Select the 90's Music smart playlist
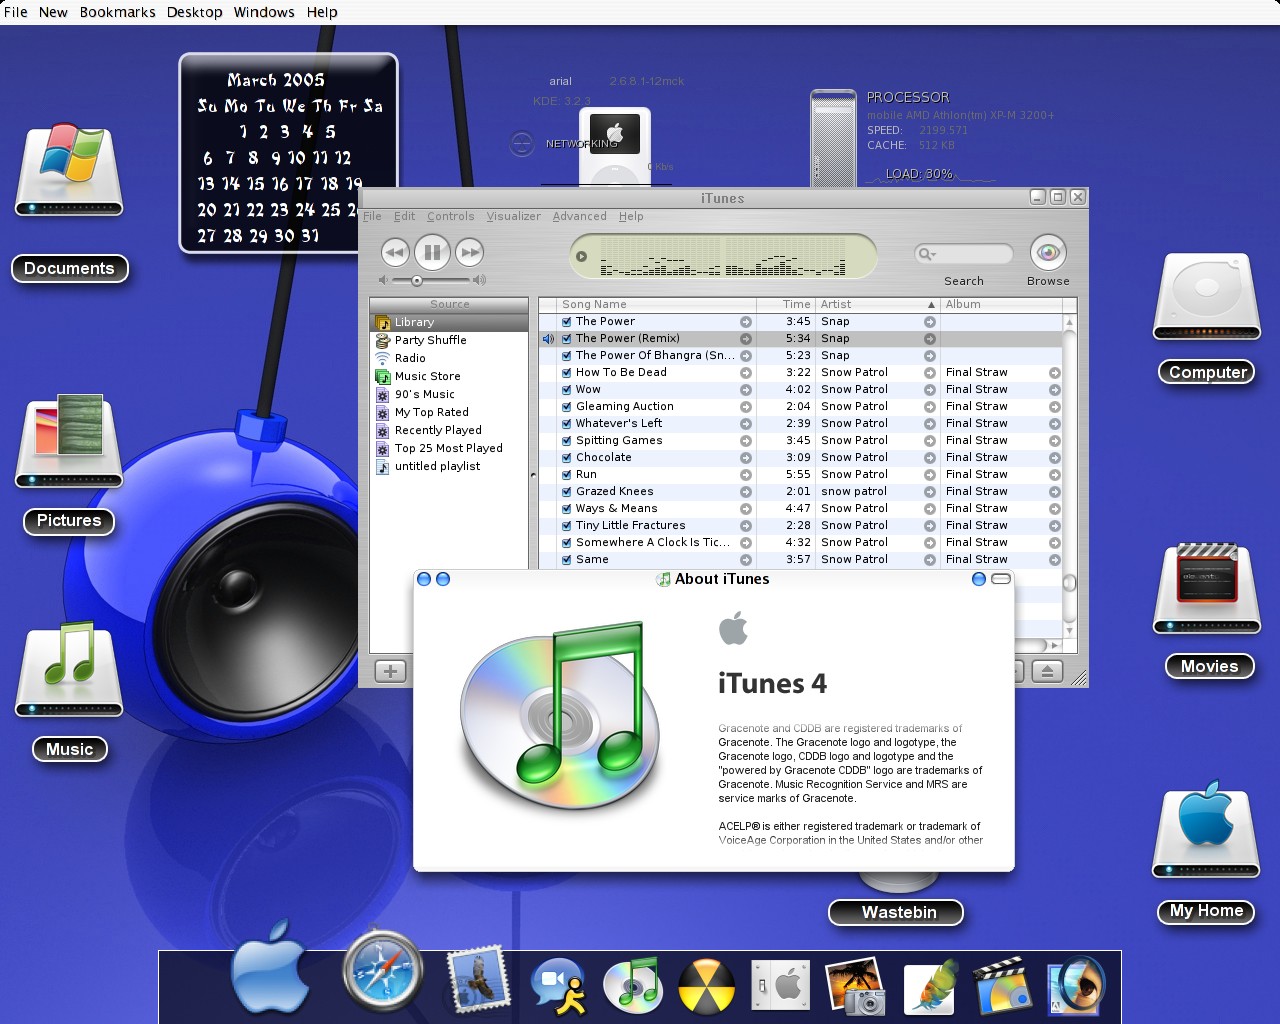Screen dimensions: 1280x1024 pos(424,394)
